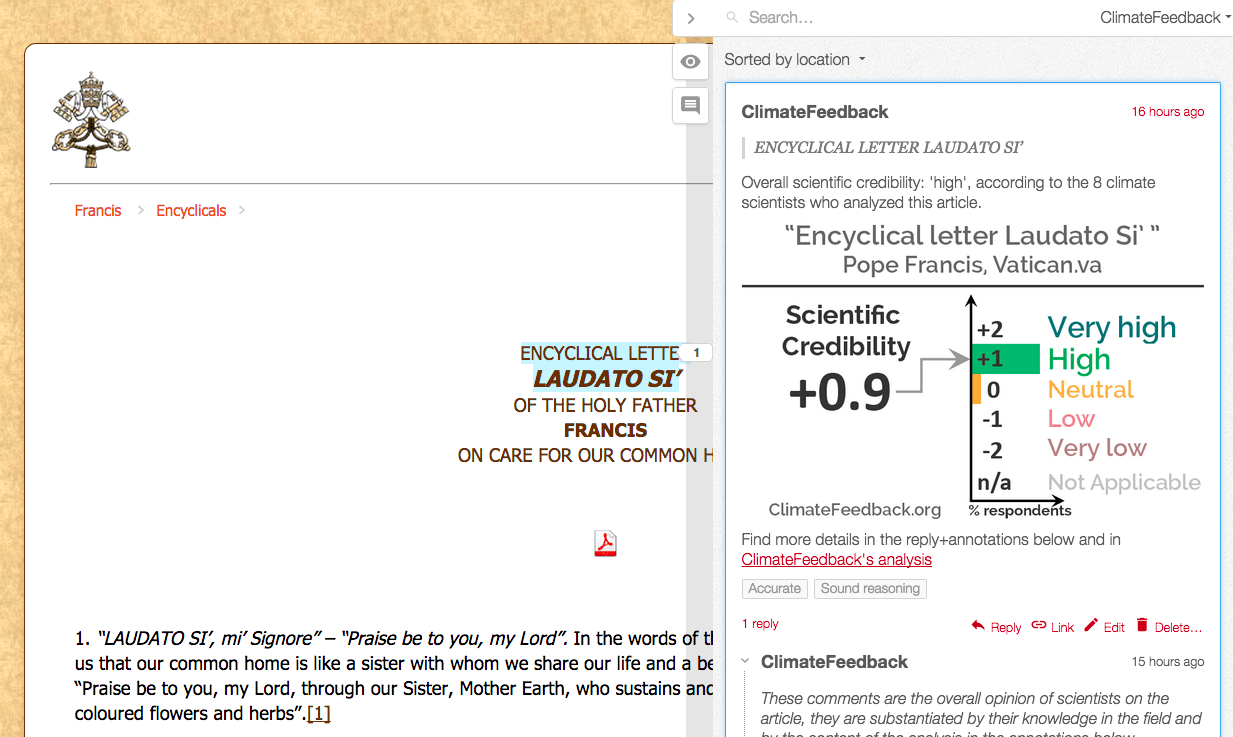Viewport: 1233px width, 737px height.
Task: Click the quoted ENCYCLICAL LETTER LAUDATO SI' excerpt
Action: (888, 148)
